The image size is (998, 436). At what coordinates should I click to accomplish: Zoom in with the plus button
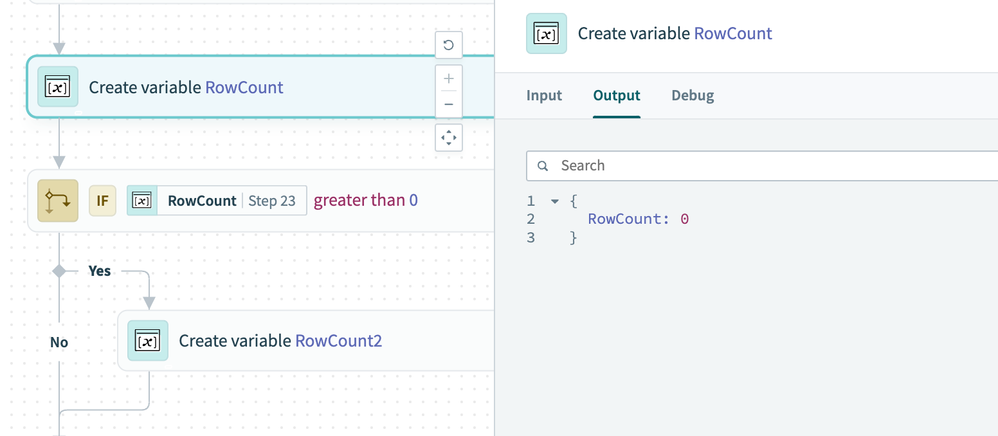coord(448,79)
